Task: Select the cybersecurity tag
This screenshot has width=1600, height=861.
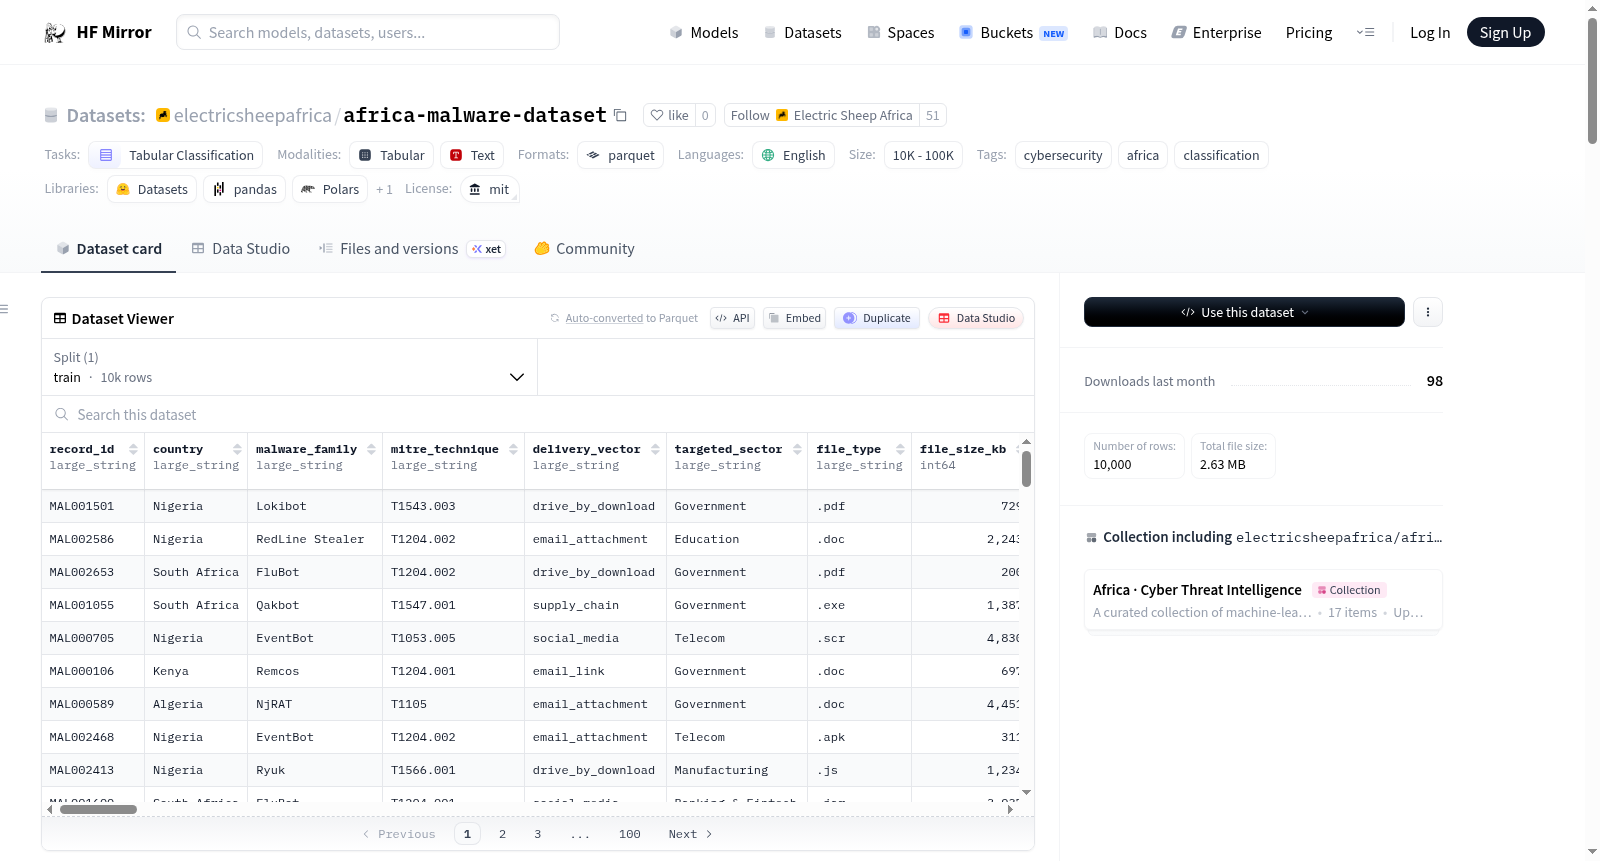Action: coord(1063,155)
